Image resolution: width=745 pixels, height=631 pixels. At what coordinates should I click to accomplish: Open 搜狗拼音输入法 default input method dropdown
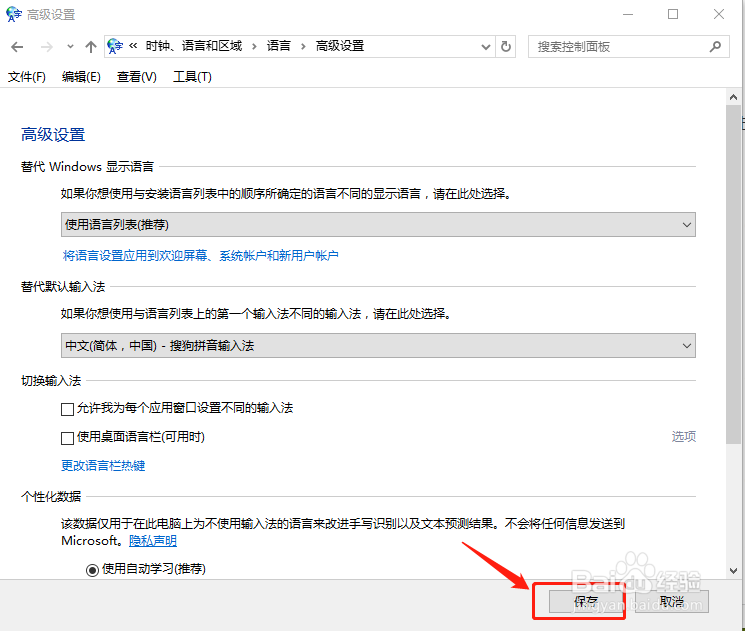pos(378,345)
